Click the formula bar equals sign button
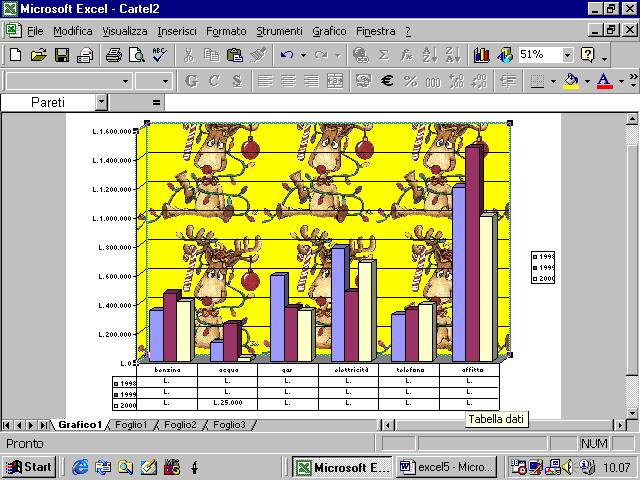This screenshot has height=480, width=640. coord(156,102)
